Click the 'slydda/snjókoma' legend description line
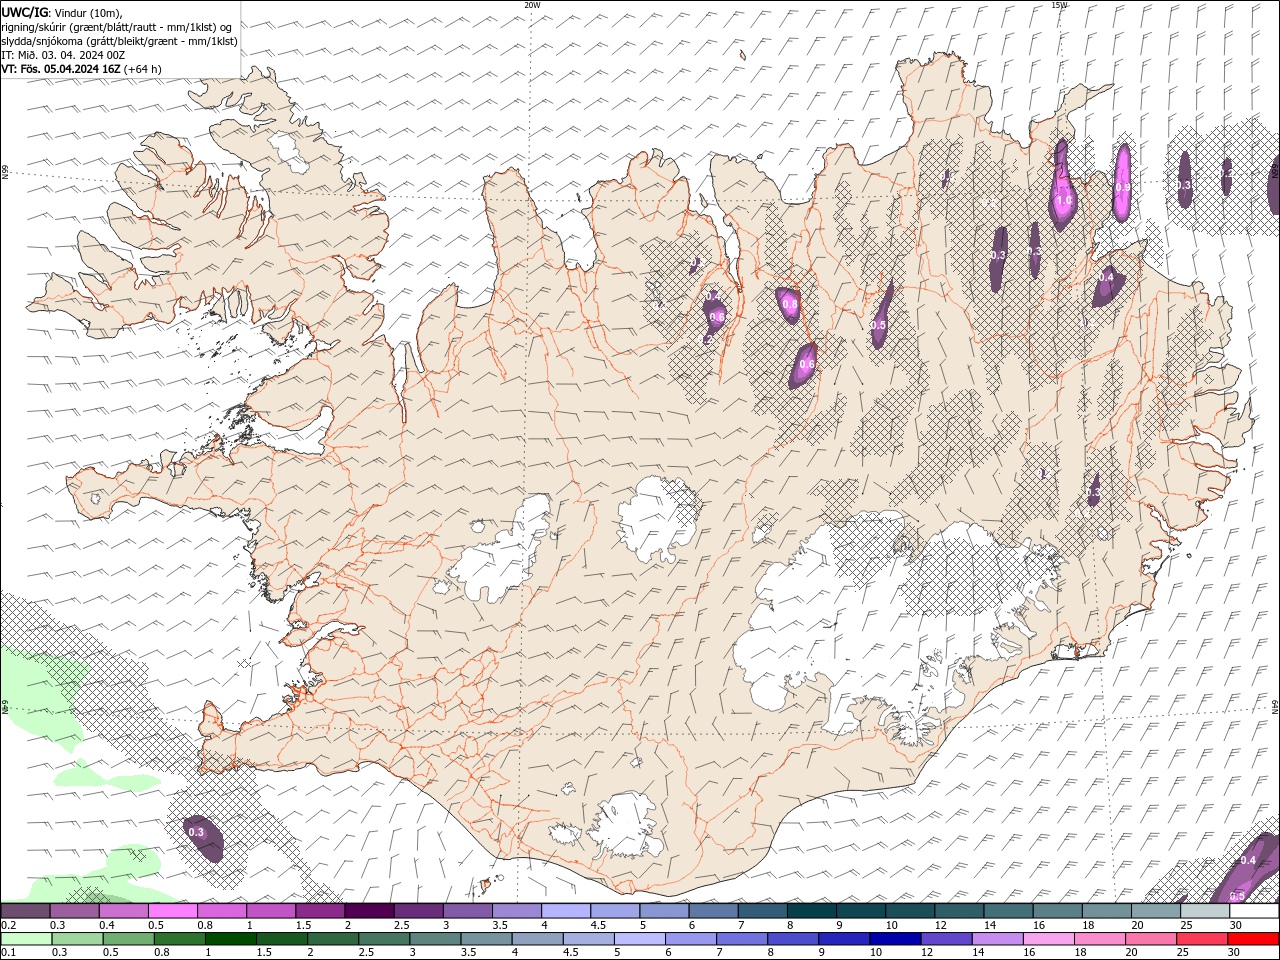This screenshot has height=960, width=1280. click(x=119, y=41)
